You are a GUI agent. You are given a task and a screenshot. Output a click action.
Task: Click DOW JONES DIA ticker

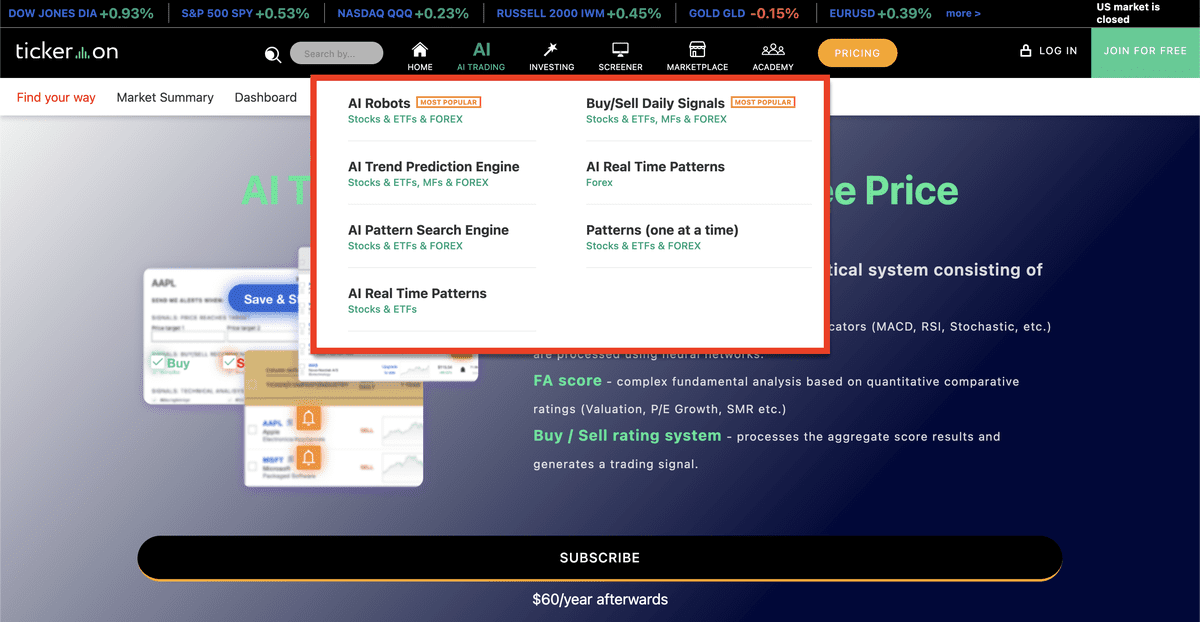[81, 13]
